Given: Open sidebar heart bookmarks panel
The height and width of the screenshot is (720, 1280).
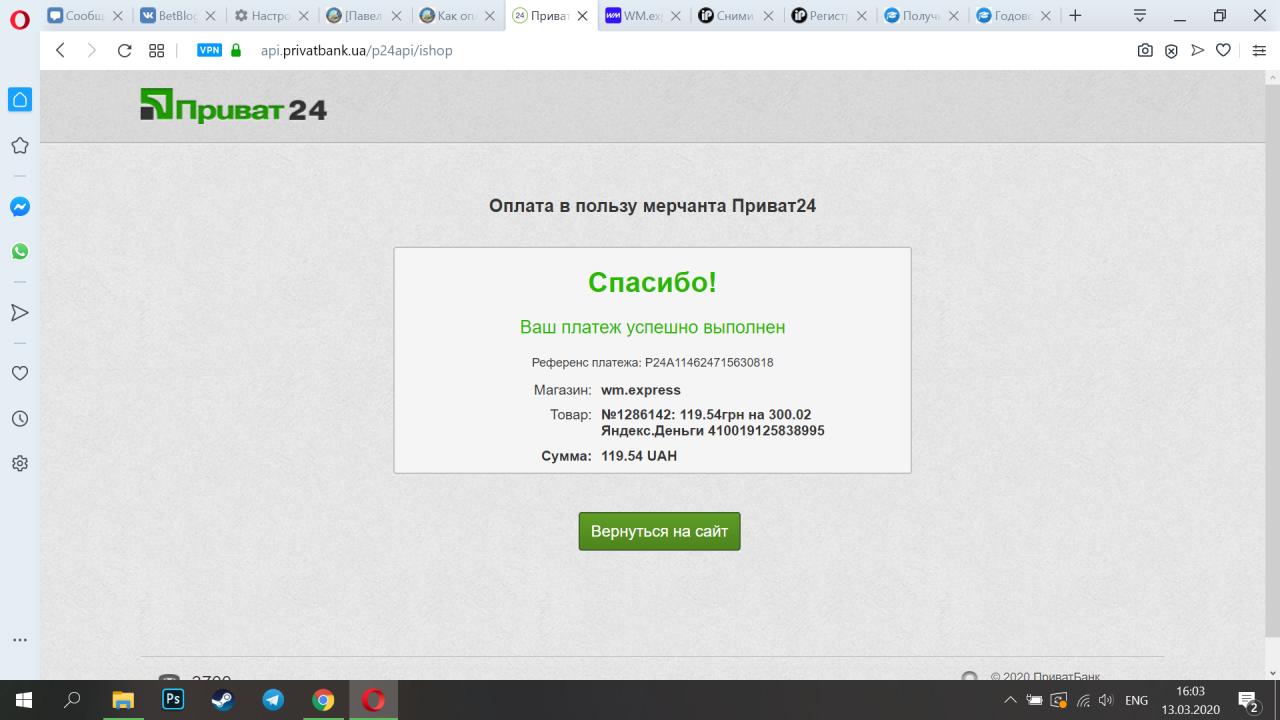Looking at the screenshot, I should [x=19, y=373].
